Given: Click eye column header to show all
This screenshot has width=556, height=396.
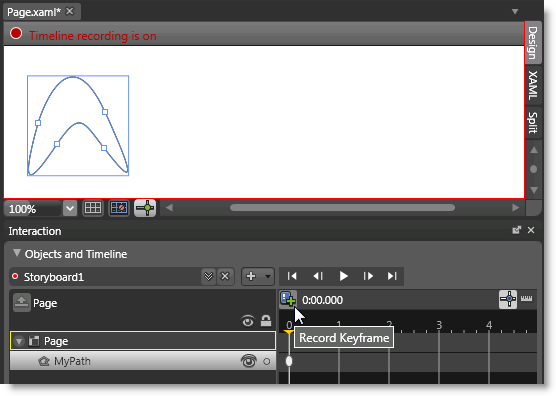Looking at the screenshot, I should coord(248,321).
